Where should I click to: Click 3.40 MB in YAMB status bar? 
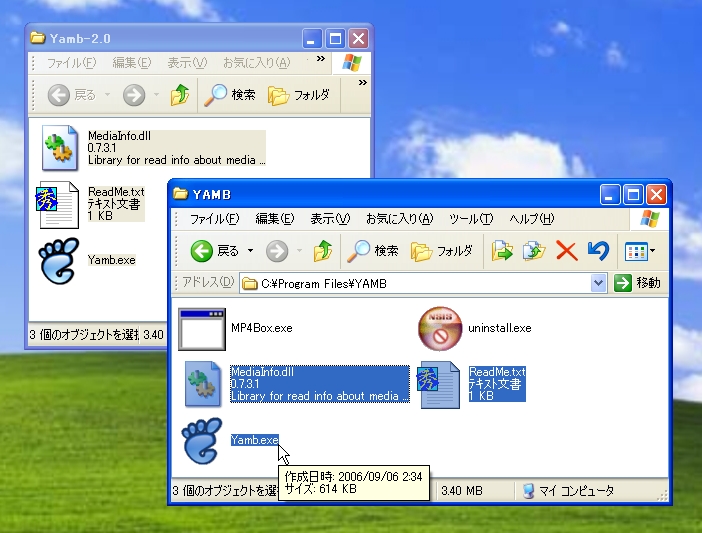click(462, 491)
